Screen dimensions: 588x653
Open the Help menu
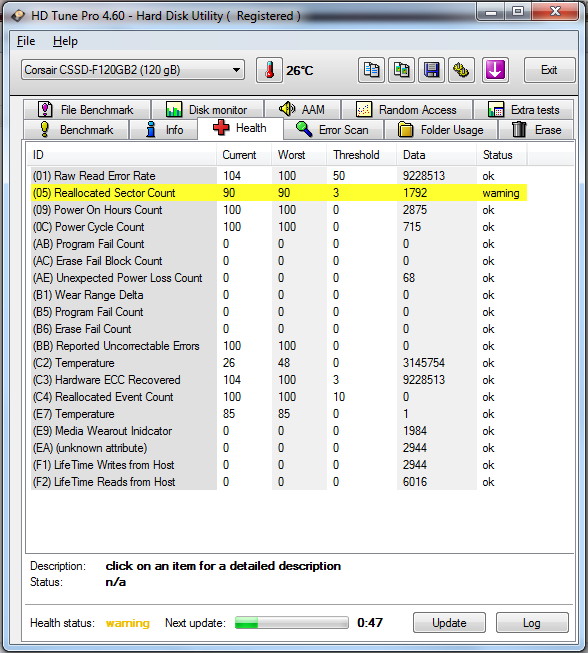click(65, 41)
